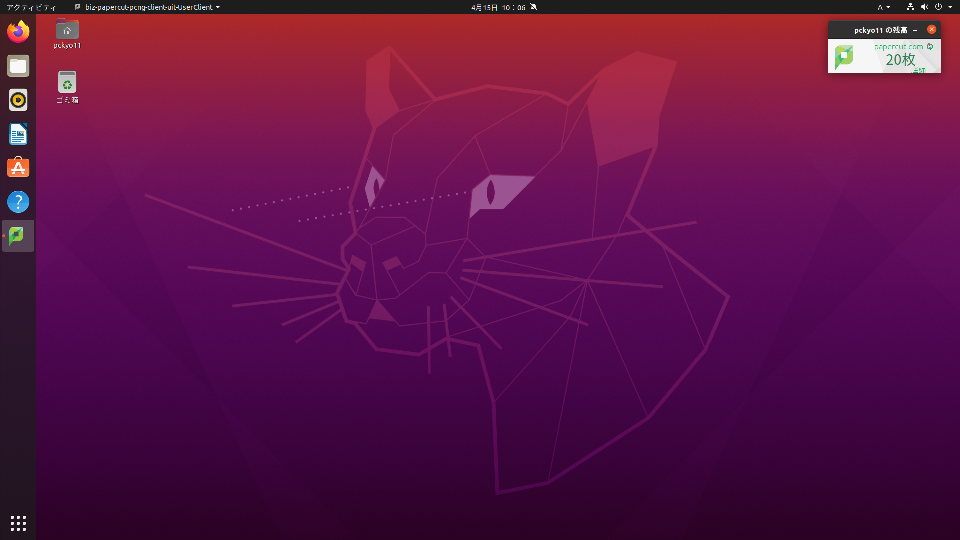Select the trash desktop icon
The height and width of the screenshot is (540, 960).
click(x=67, y=87)
